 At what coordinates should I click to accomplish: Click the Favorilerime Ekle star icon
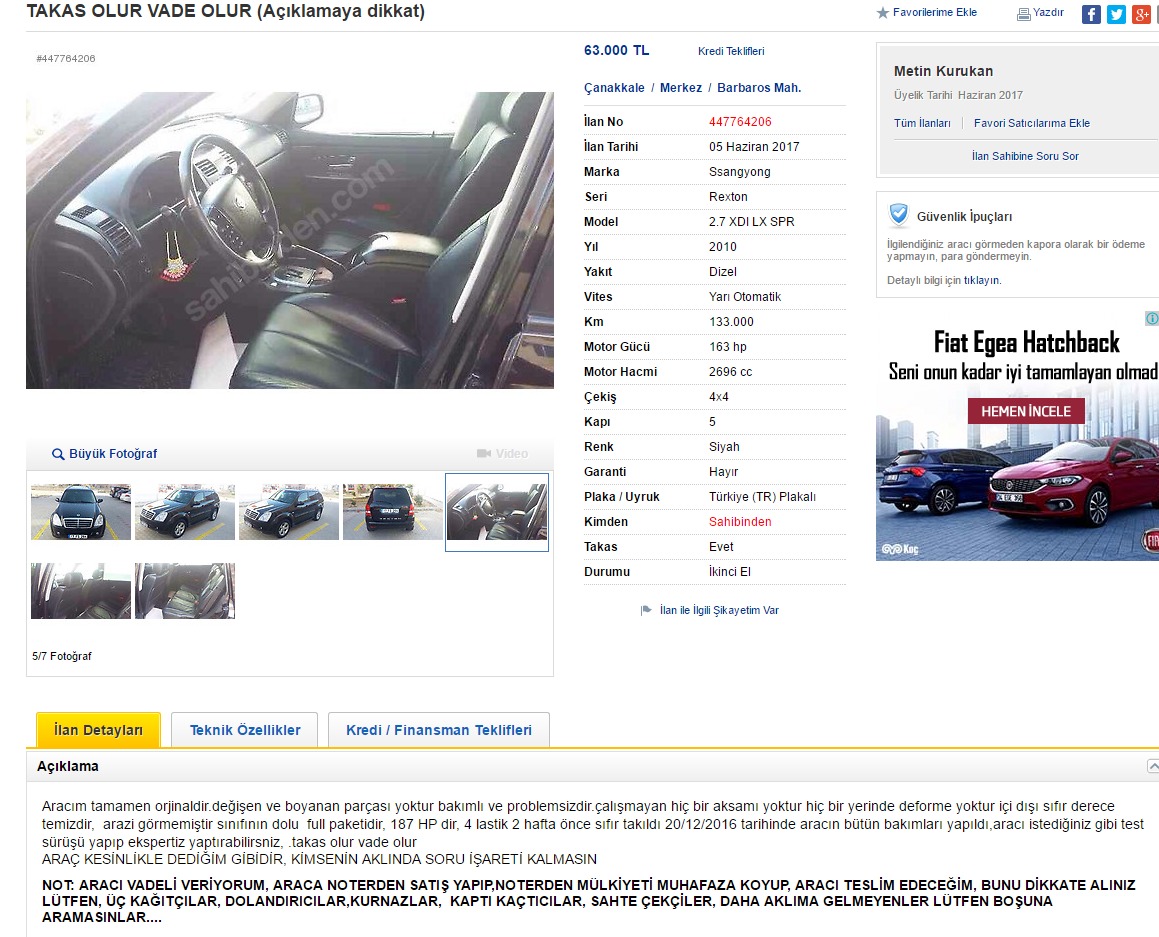(882, 13)
